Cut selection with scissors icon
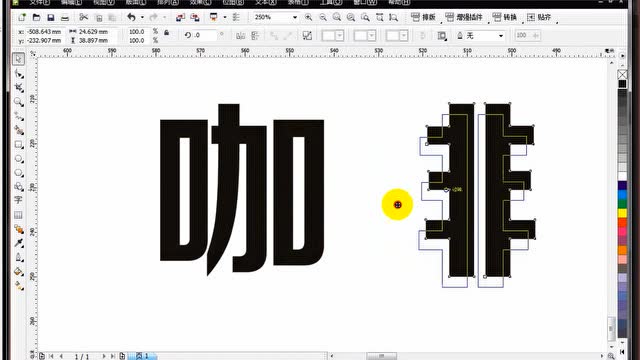The width and height of the screenshot is (640, 360). coord(84,17)
